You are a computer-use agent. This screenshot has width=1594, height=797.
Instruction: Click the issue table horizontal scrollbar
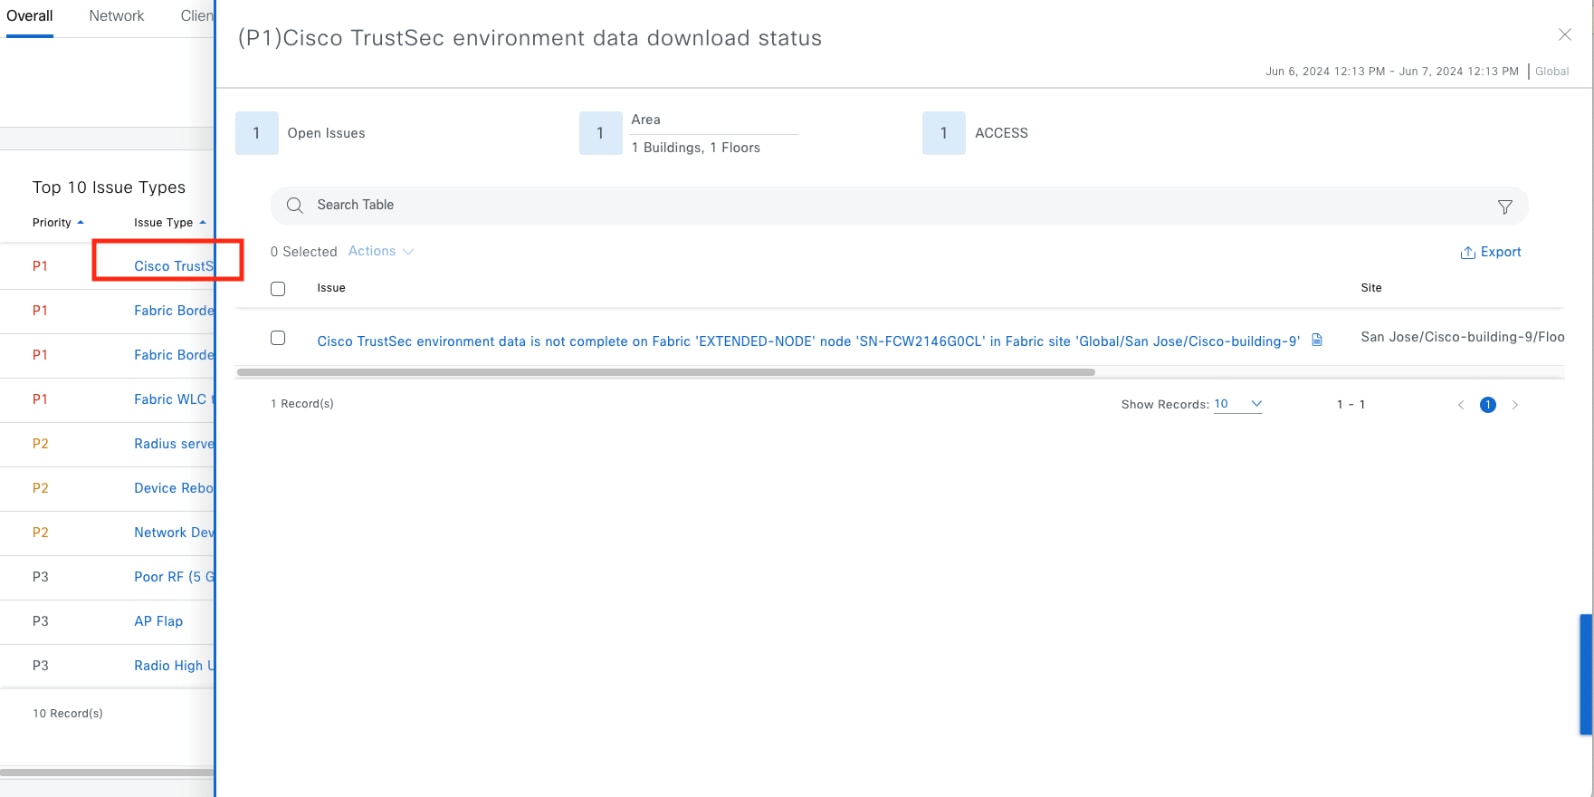(x=666, y=372)
